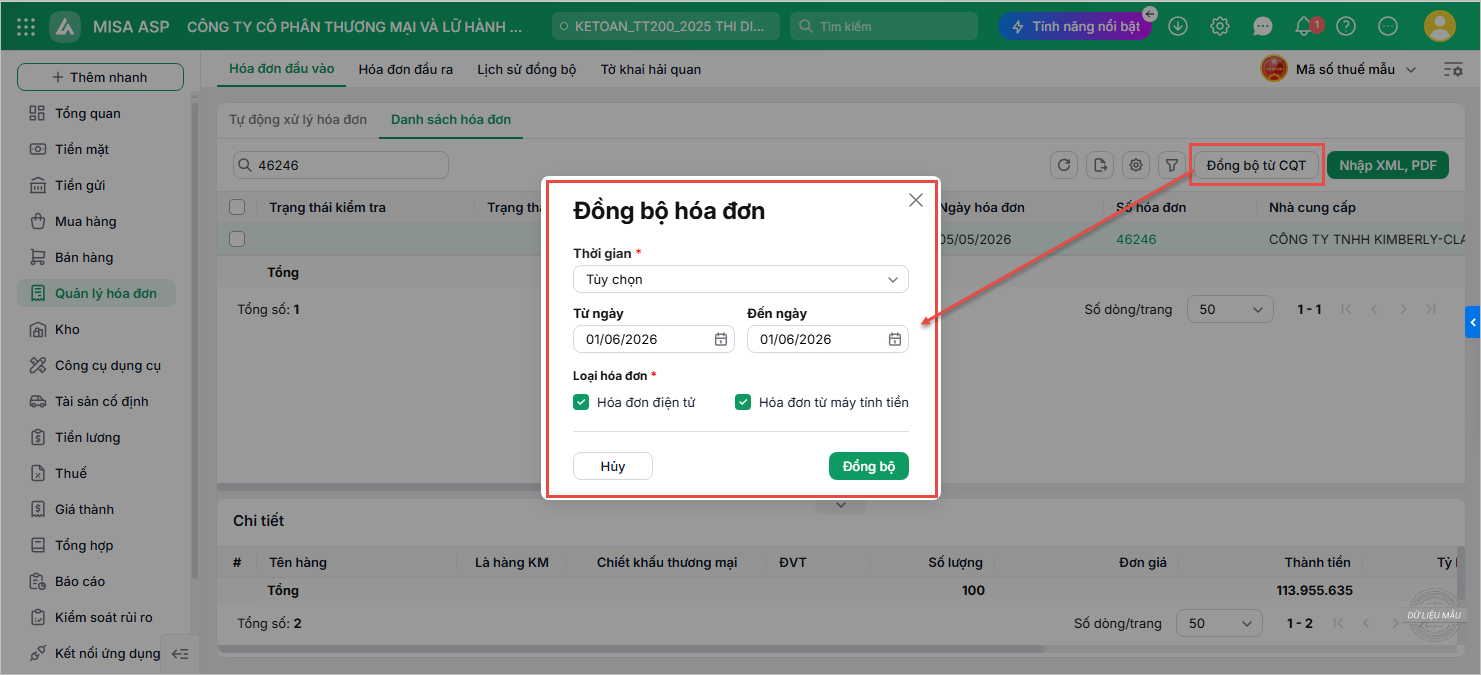Click the Đồng bộ từ CQT button
The width and height of the screenshot is (1481, 675).
(x=1257, y=165)
